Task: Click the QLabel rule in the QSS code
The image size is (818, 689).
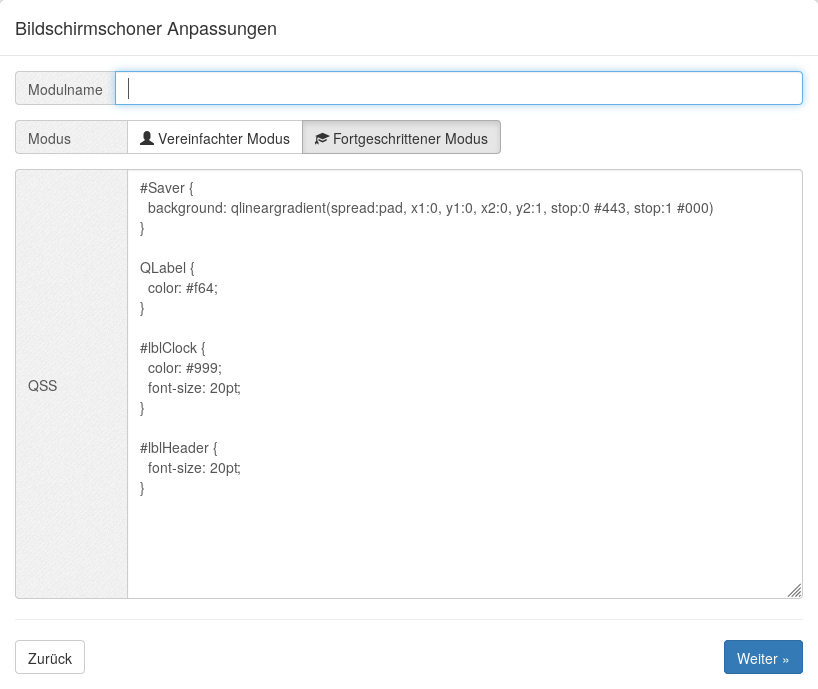Action: [x=167, y=268]
